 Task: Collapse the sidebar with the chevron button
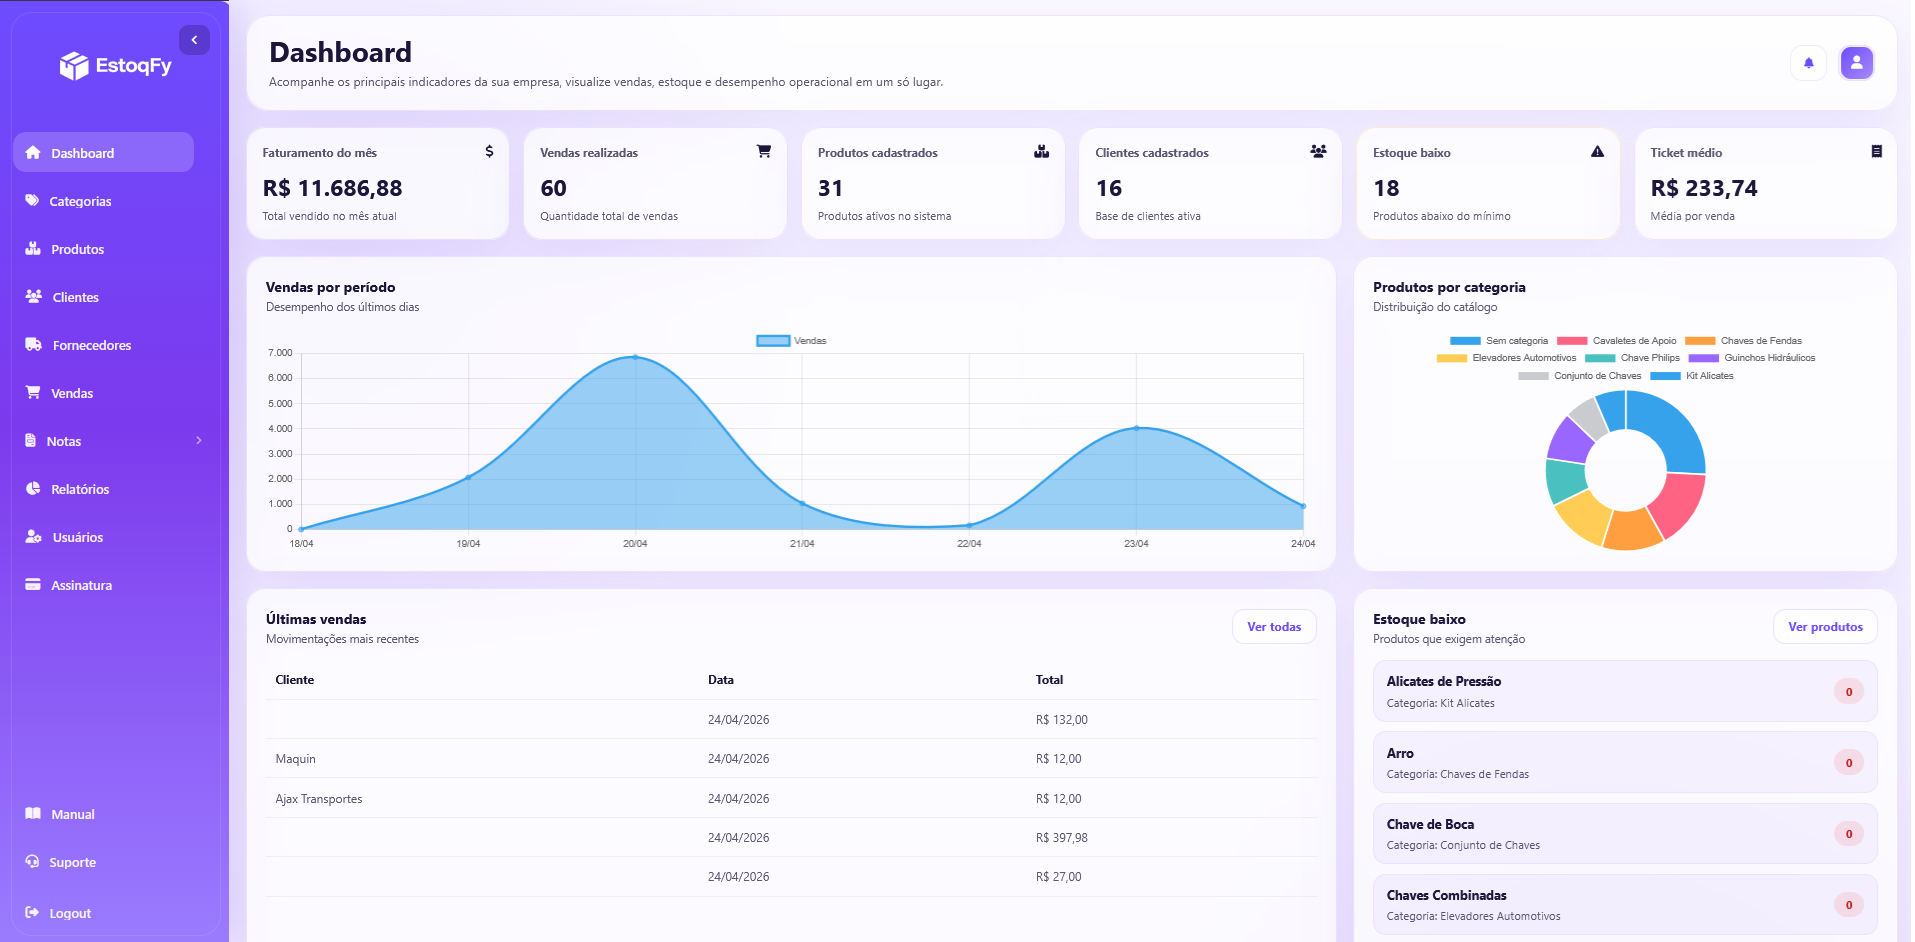[194, 40]
